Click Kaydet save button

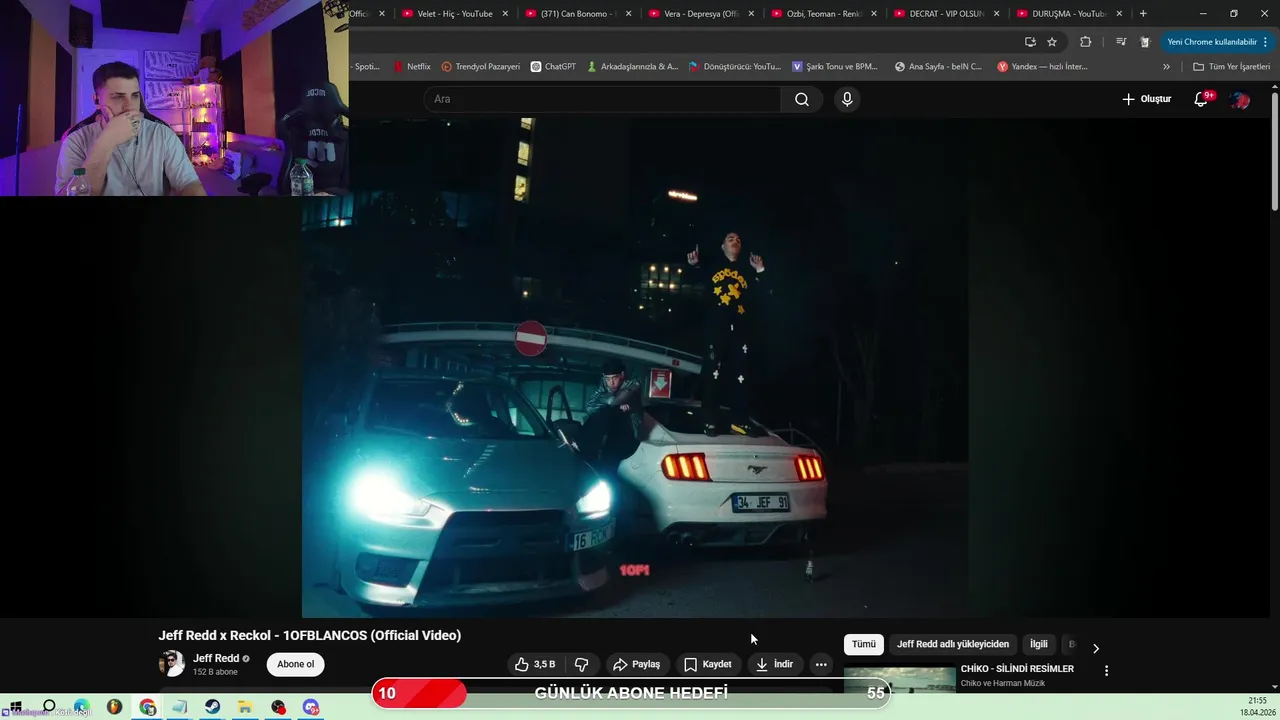[x=708, y=664]
